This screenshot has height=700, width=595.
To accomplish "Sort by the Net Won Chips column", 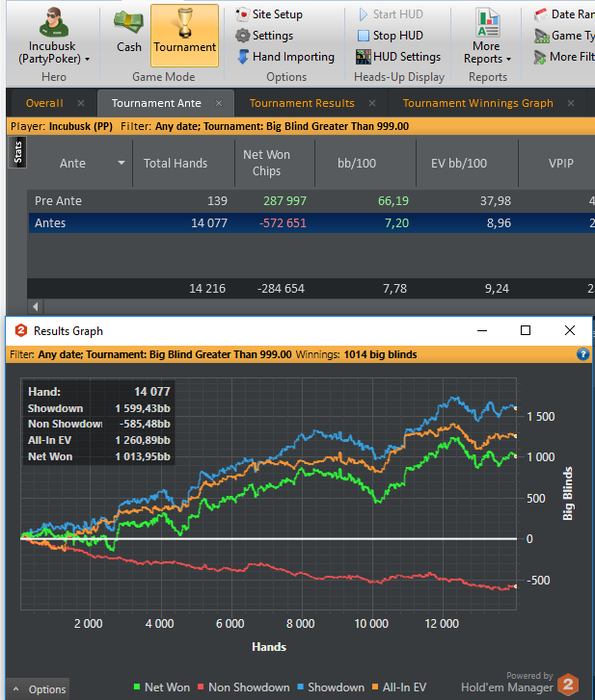I will click(x=266, y=163).
